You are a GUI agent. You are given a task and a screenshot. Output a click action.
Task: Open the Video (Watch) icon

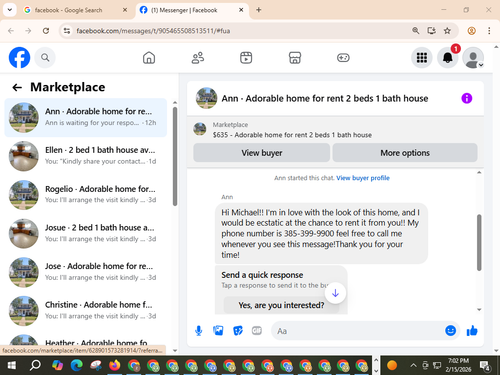pos(246,58)
